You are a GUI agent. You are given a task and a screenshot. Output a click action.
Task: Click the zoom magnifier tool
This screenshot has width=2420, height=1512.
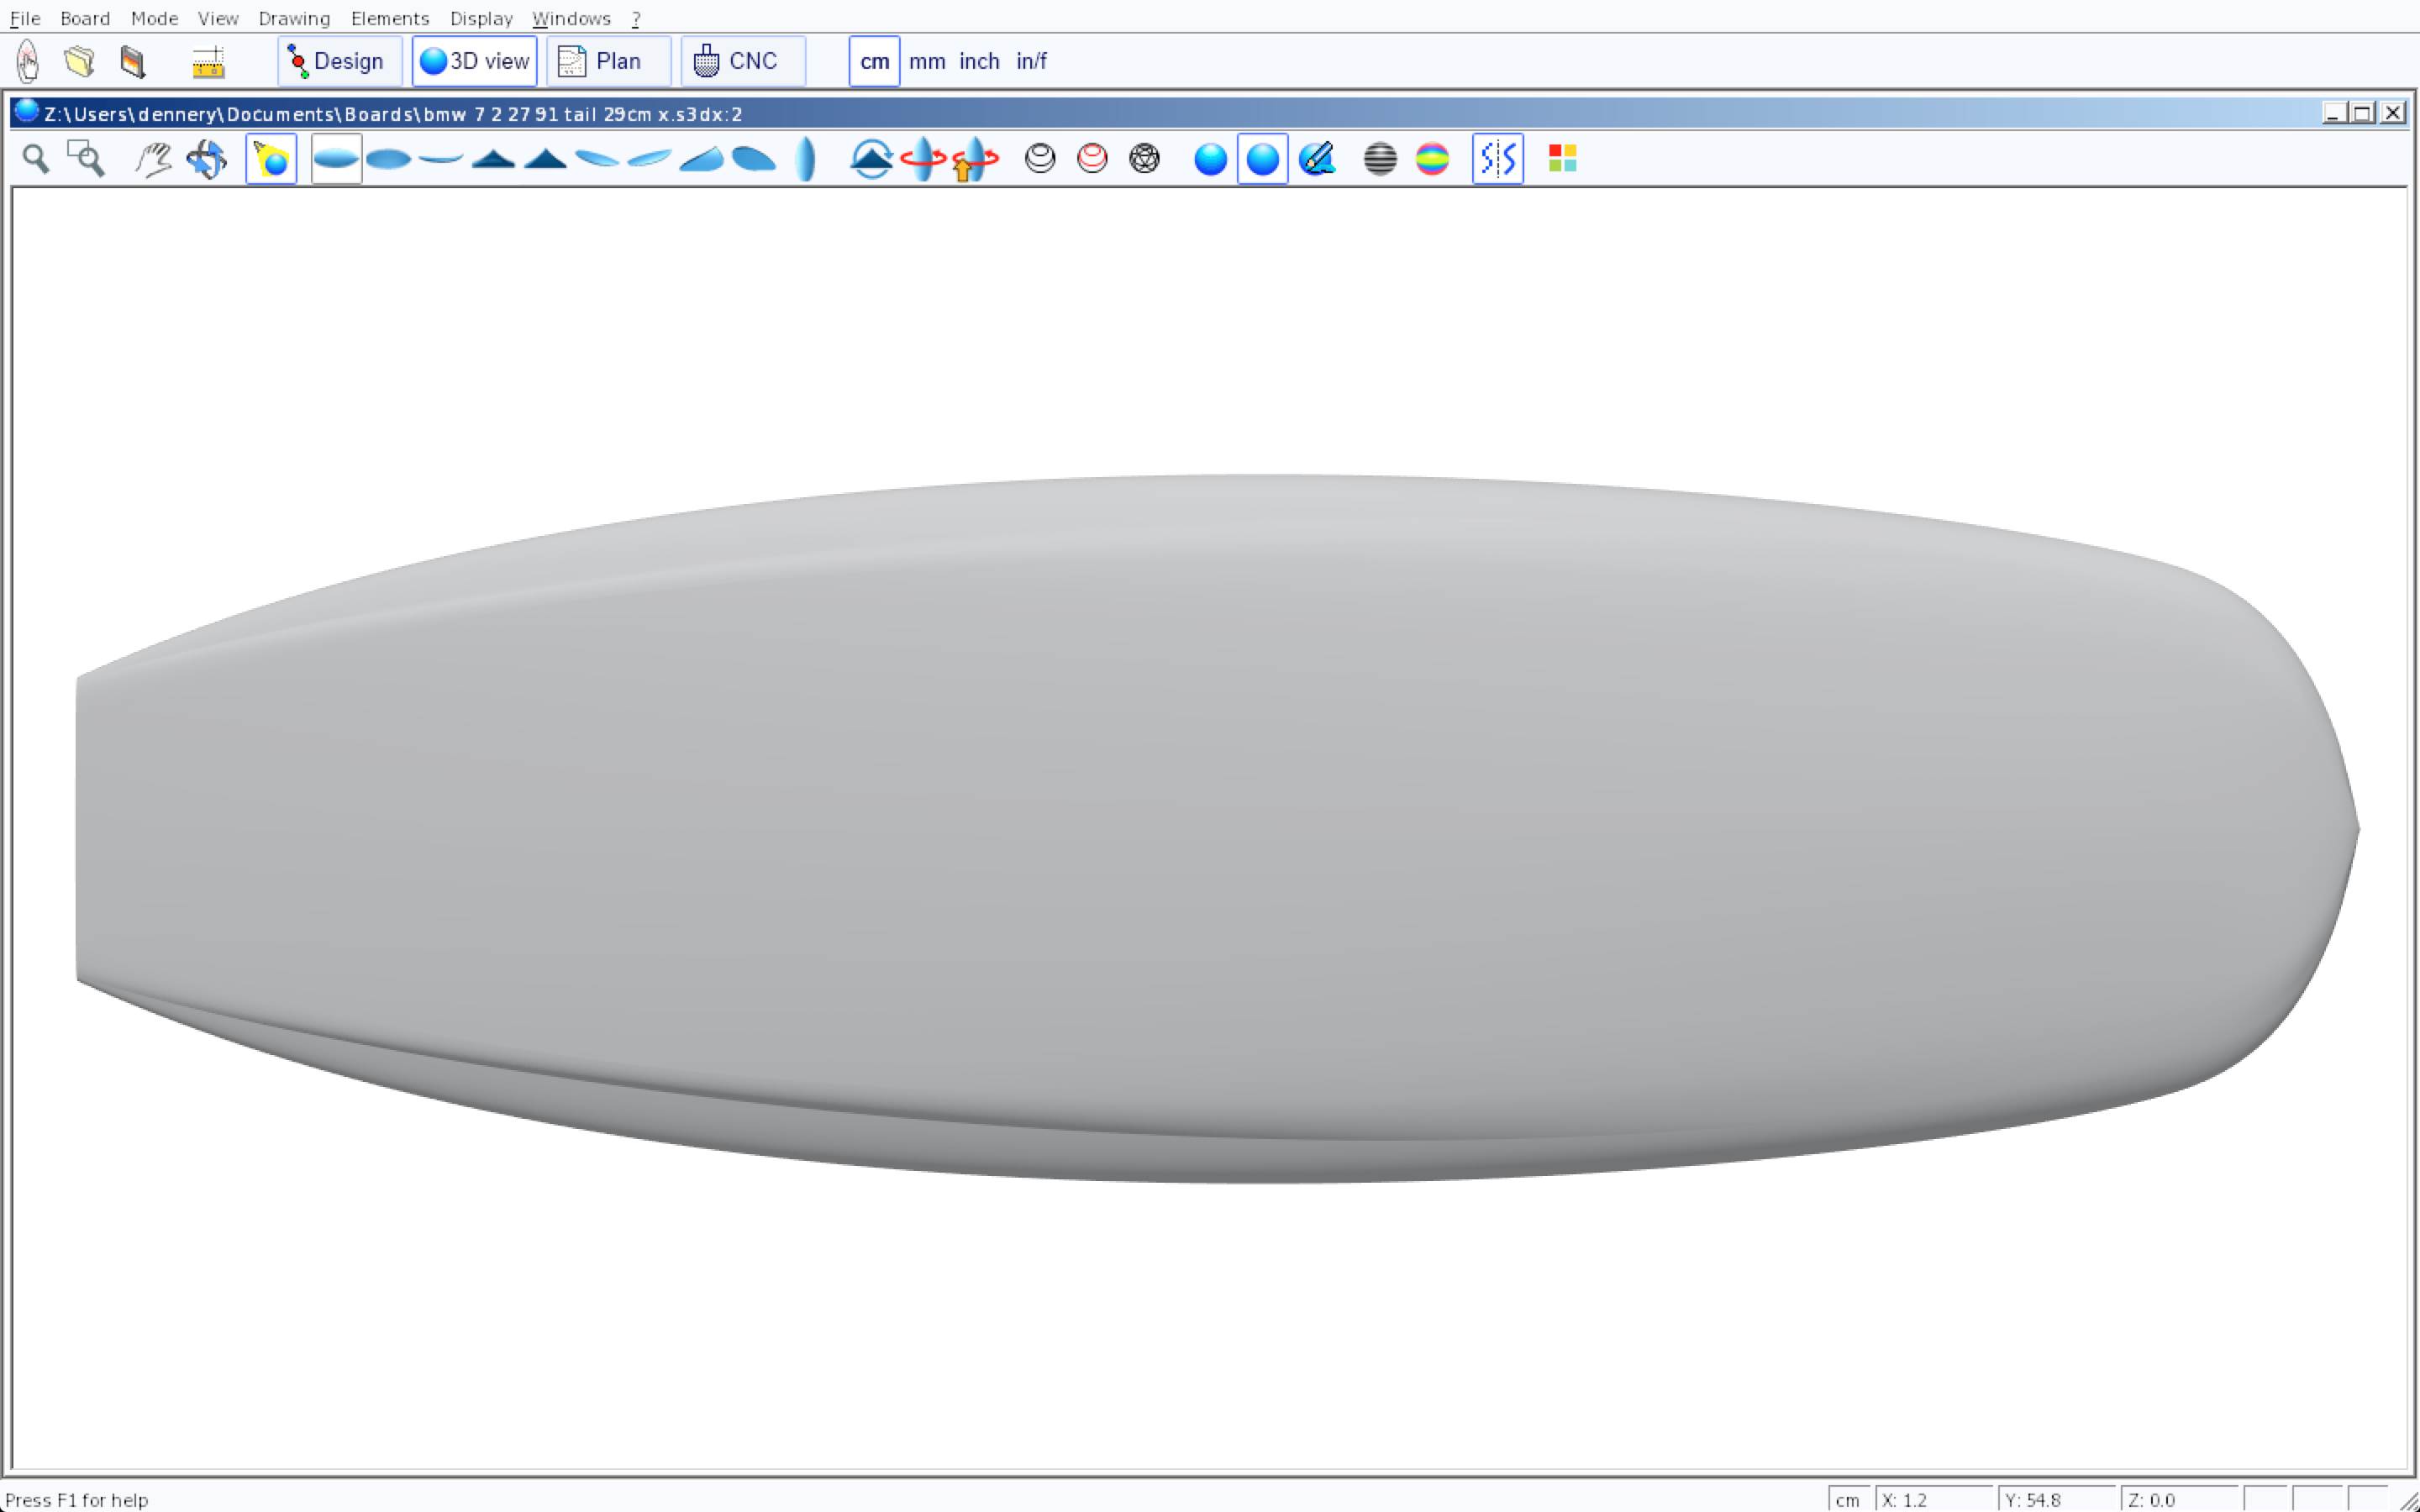click(36, 159)
